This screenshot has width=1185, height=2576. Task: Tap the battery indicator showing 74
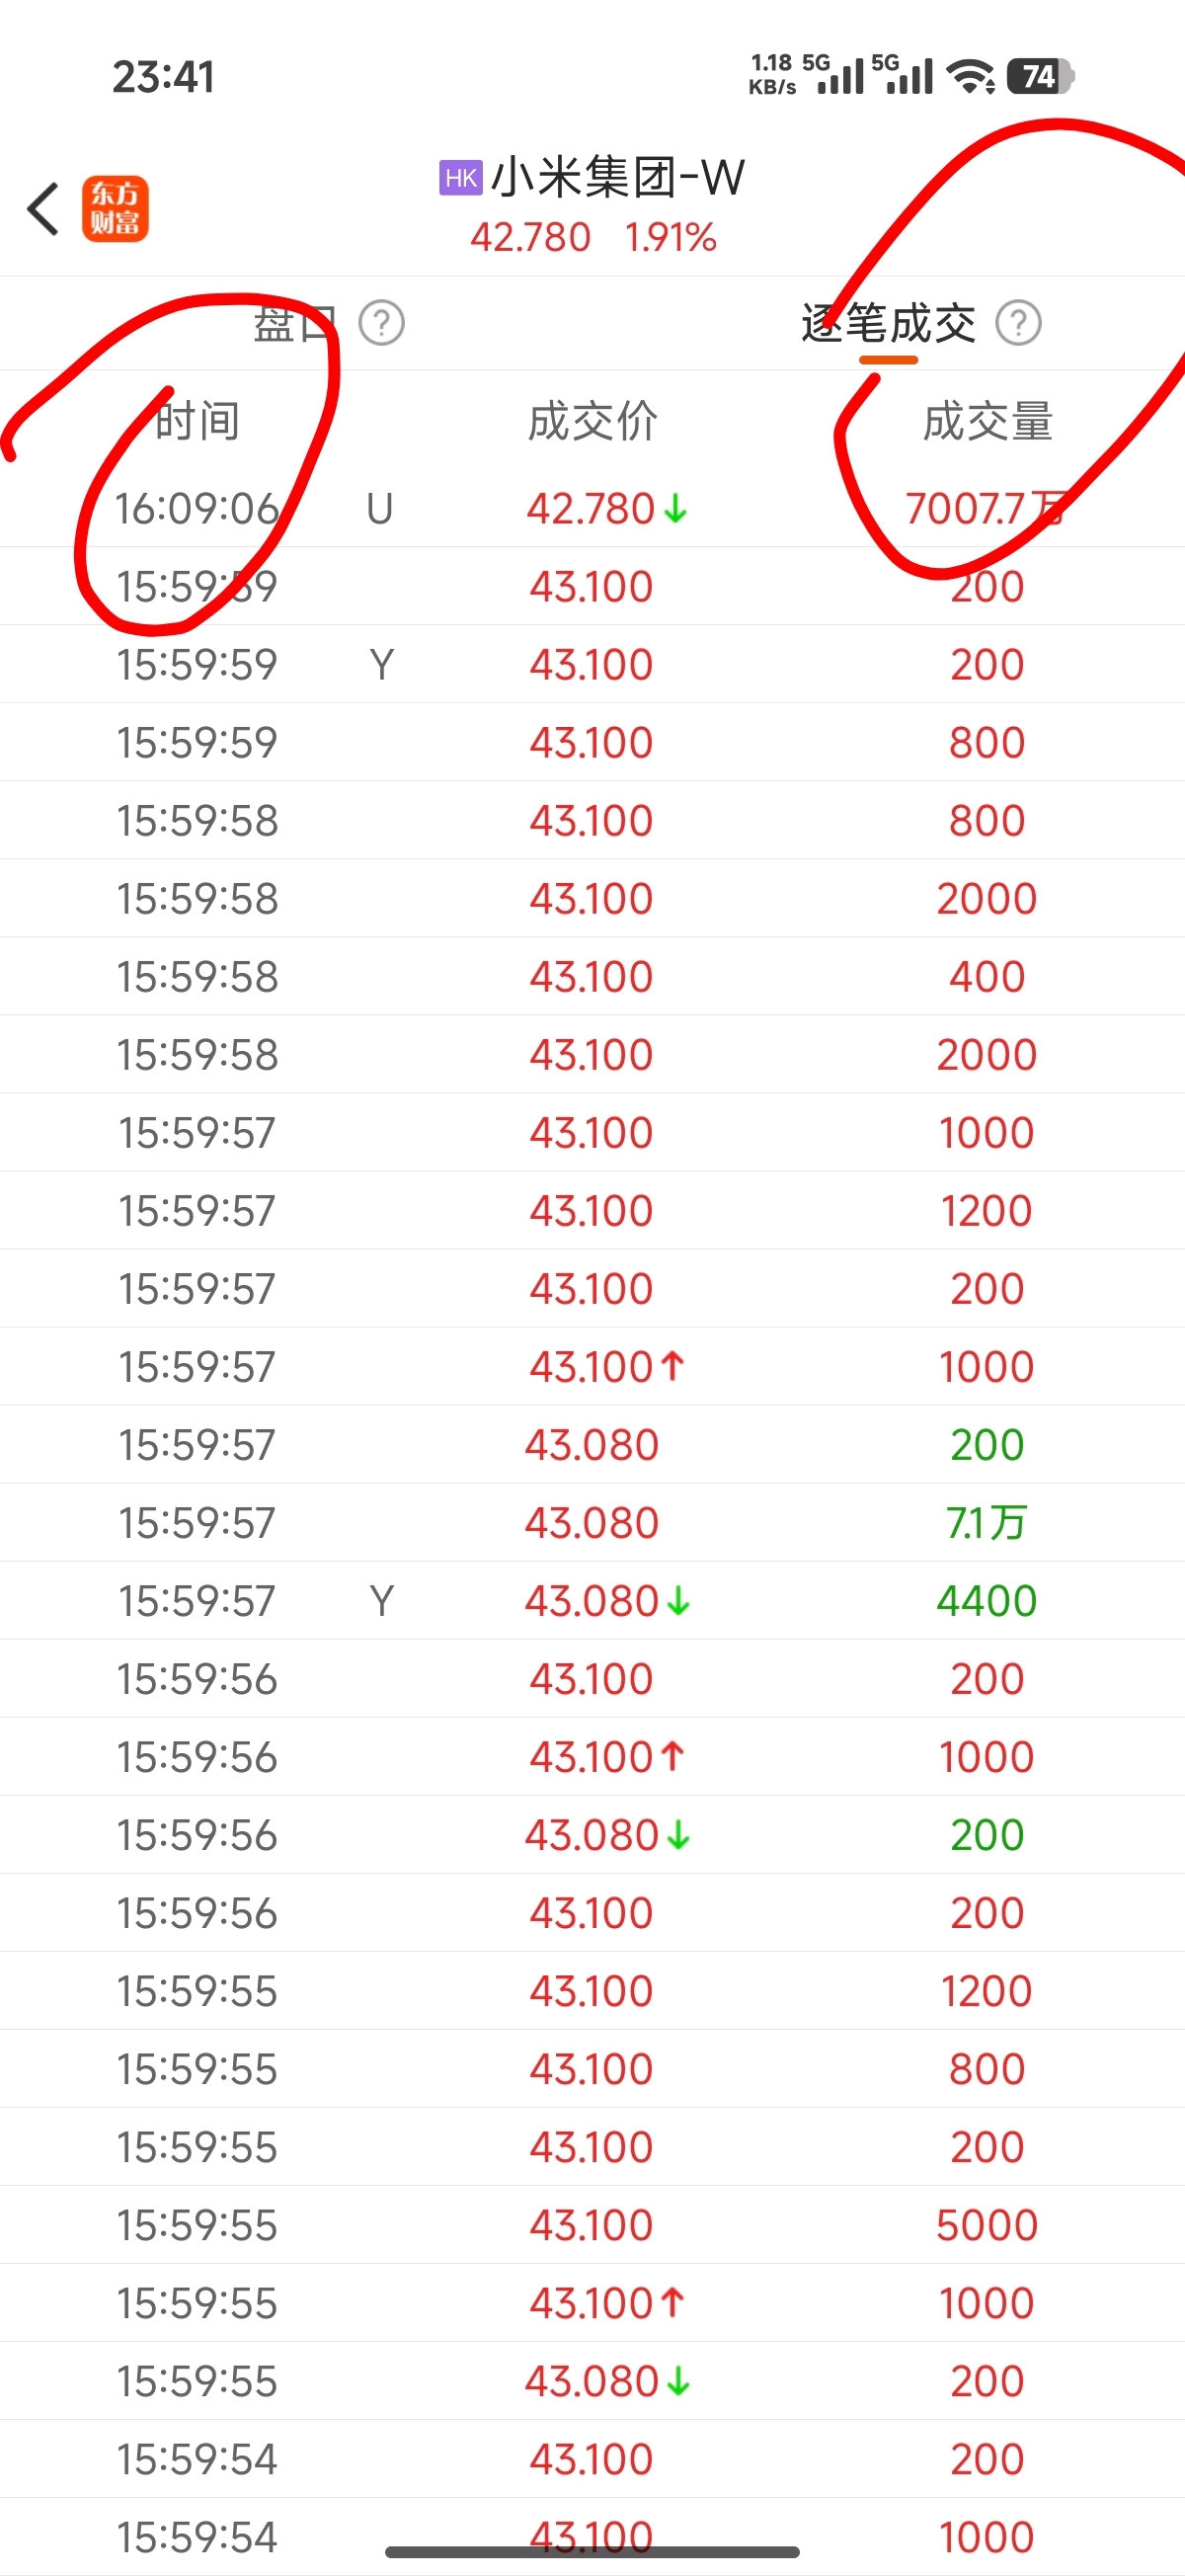(1041, 77)
